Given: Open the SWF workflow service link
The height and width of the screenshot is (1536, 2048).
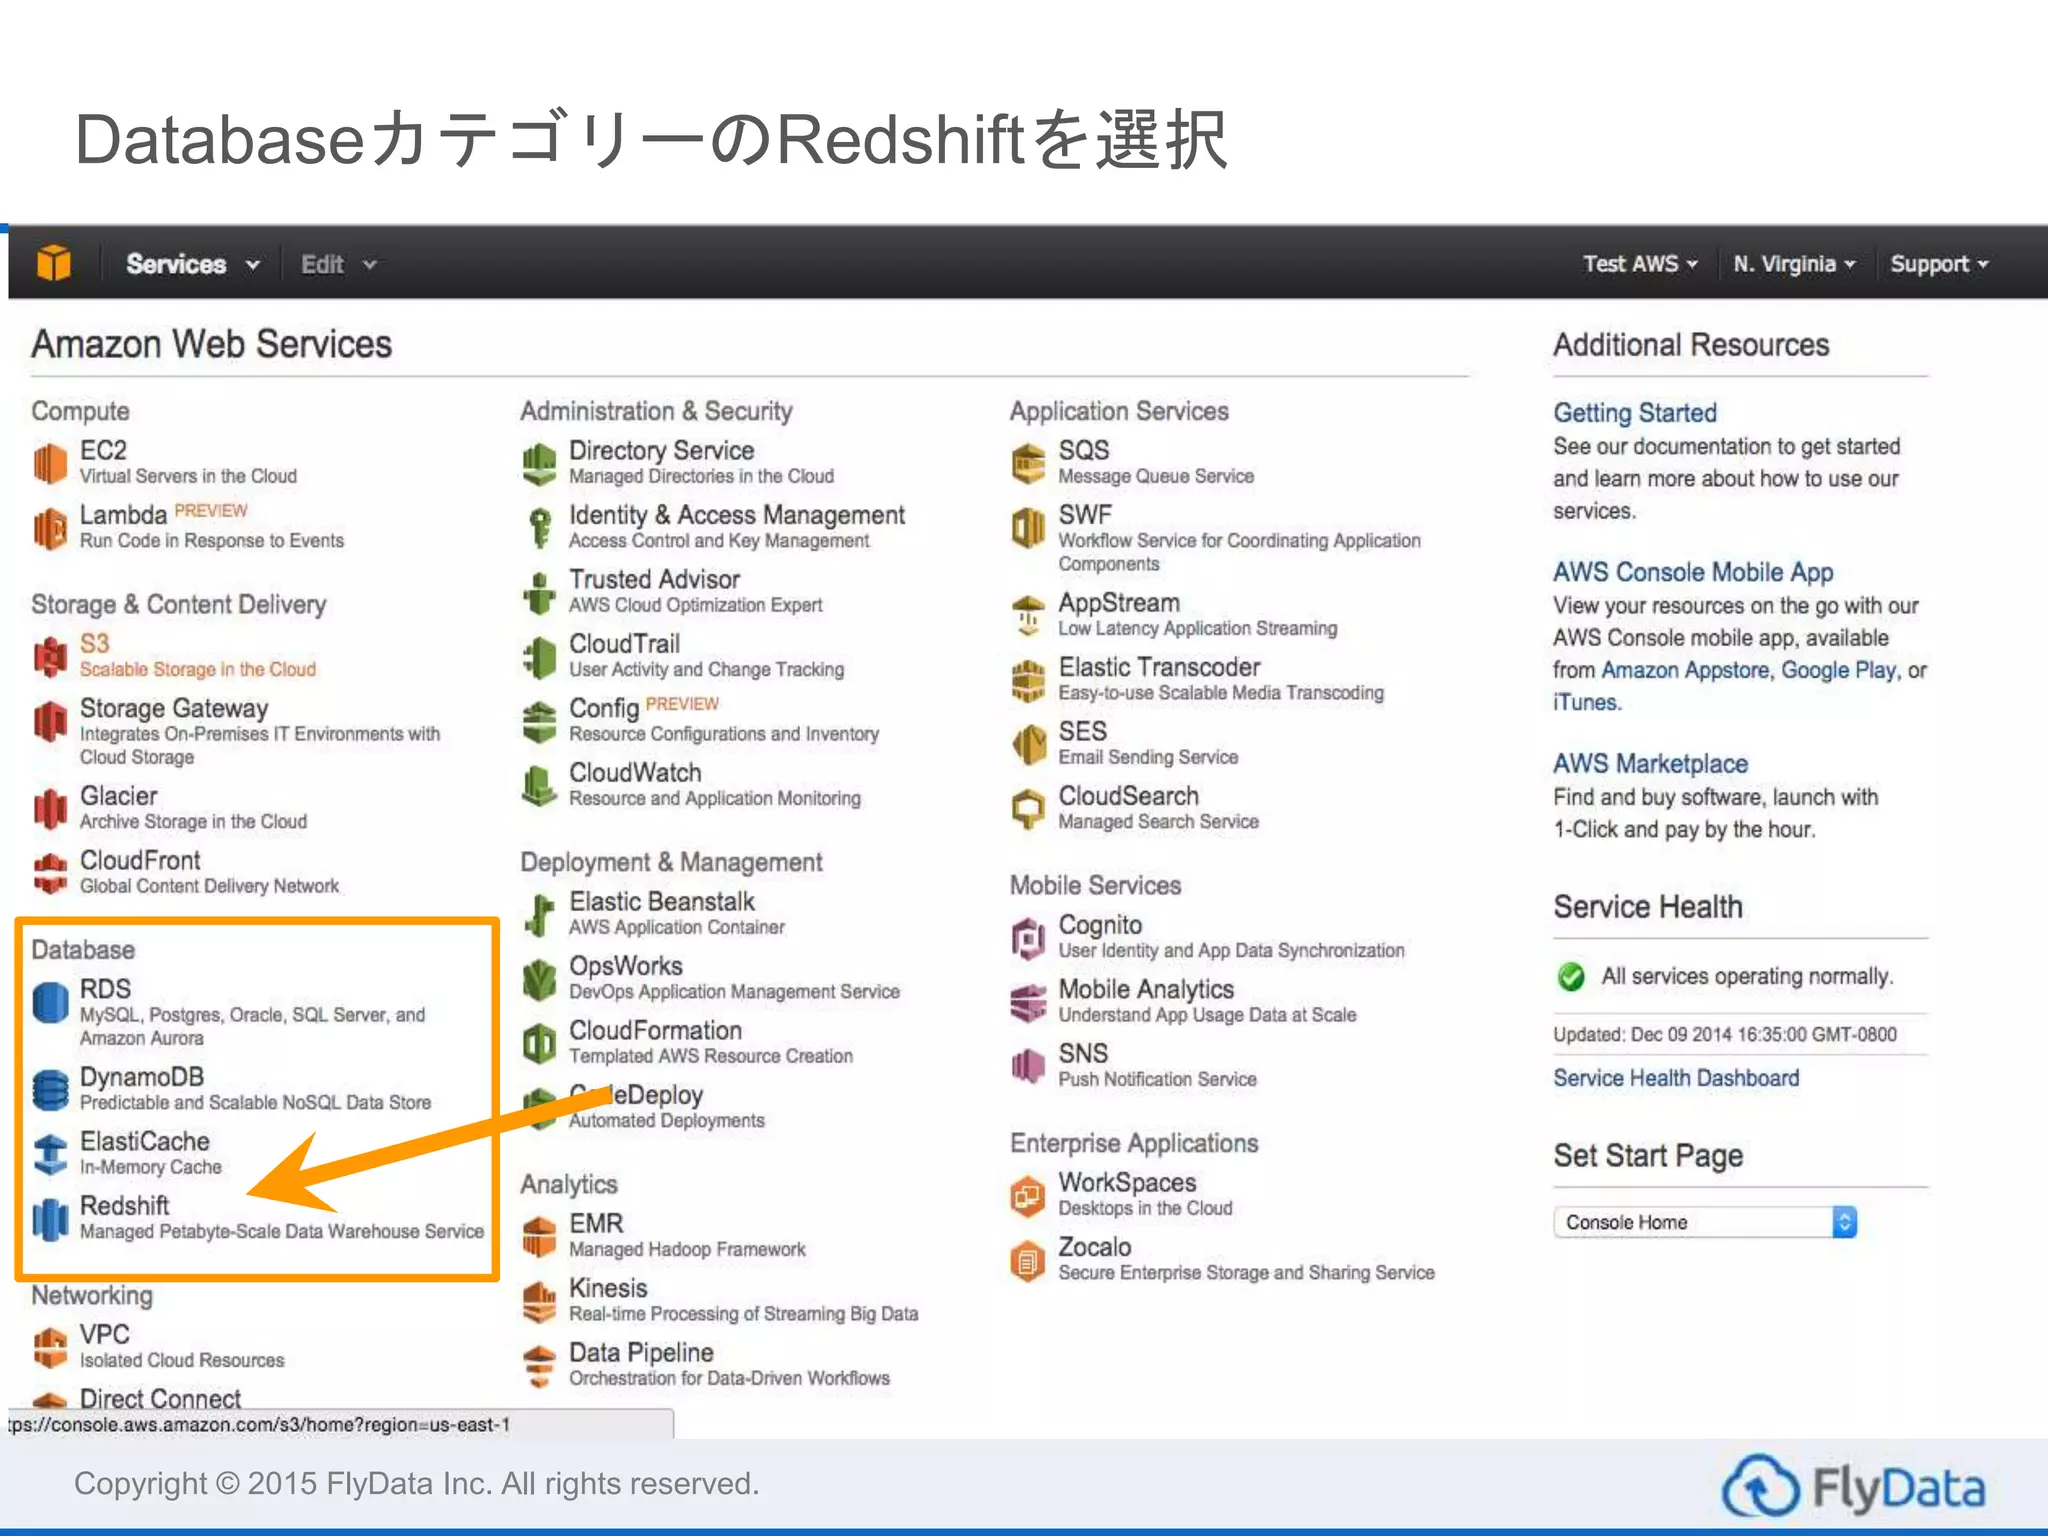Looking at the screenshot, I should [1085, 514].
